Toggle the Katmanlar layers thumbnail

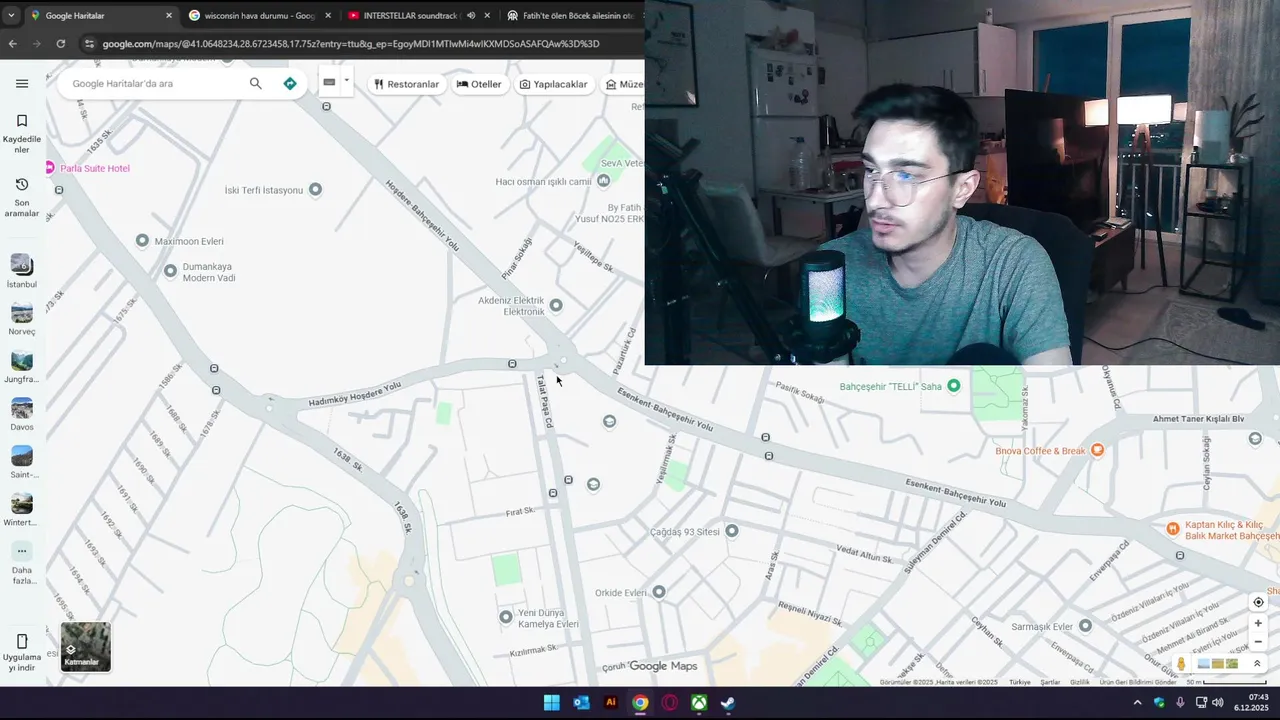pos(86,647)
